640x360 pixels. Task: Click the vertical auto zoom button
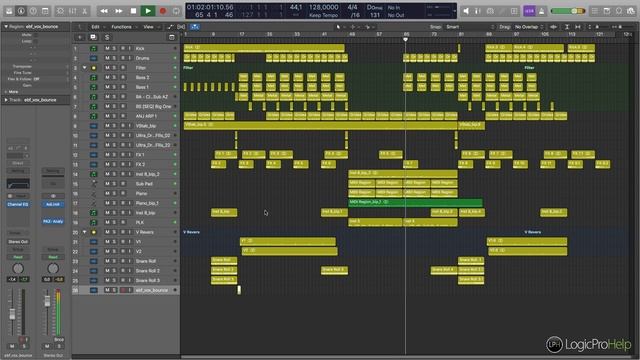pos(567,27)
